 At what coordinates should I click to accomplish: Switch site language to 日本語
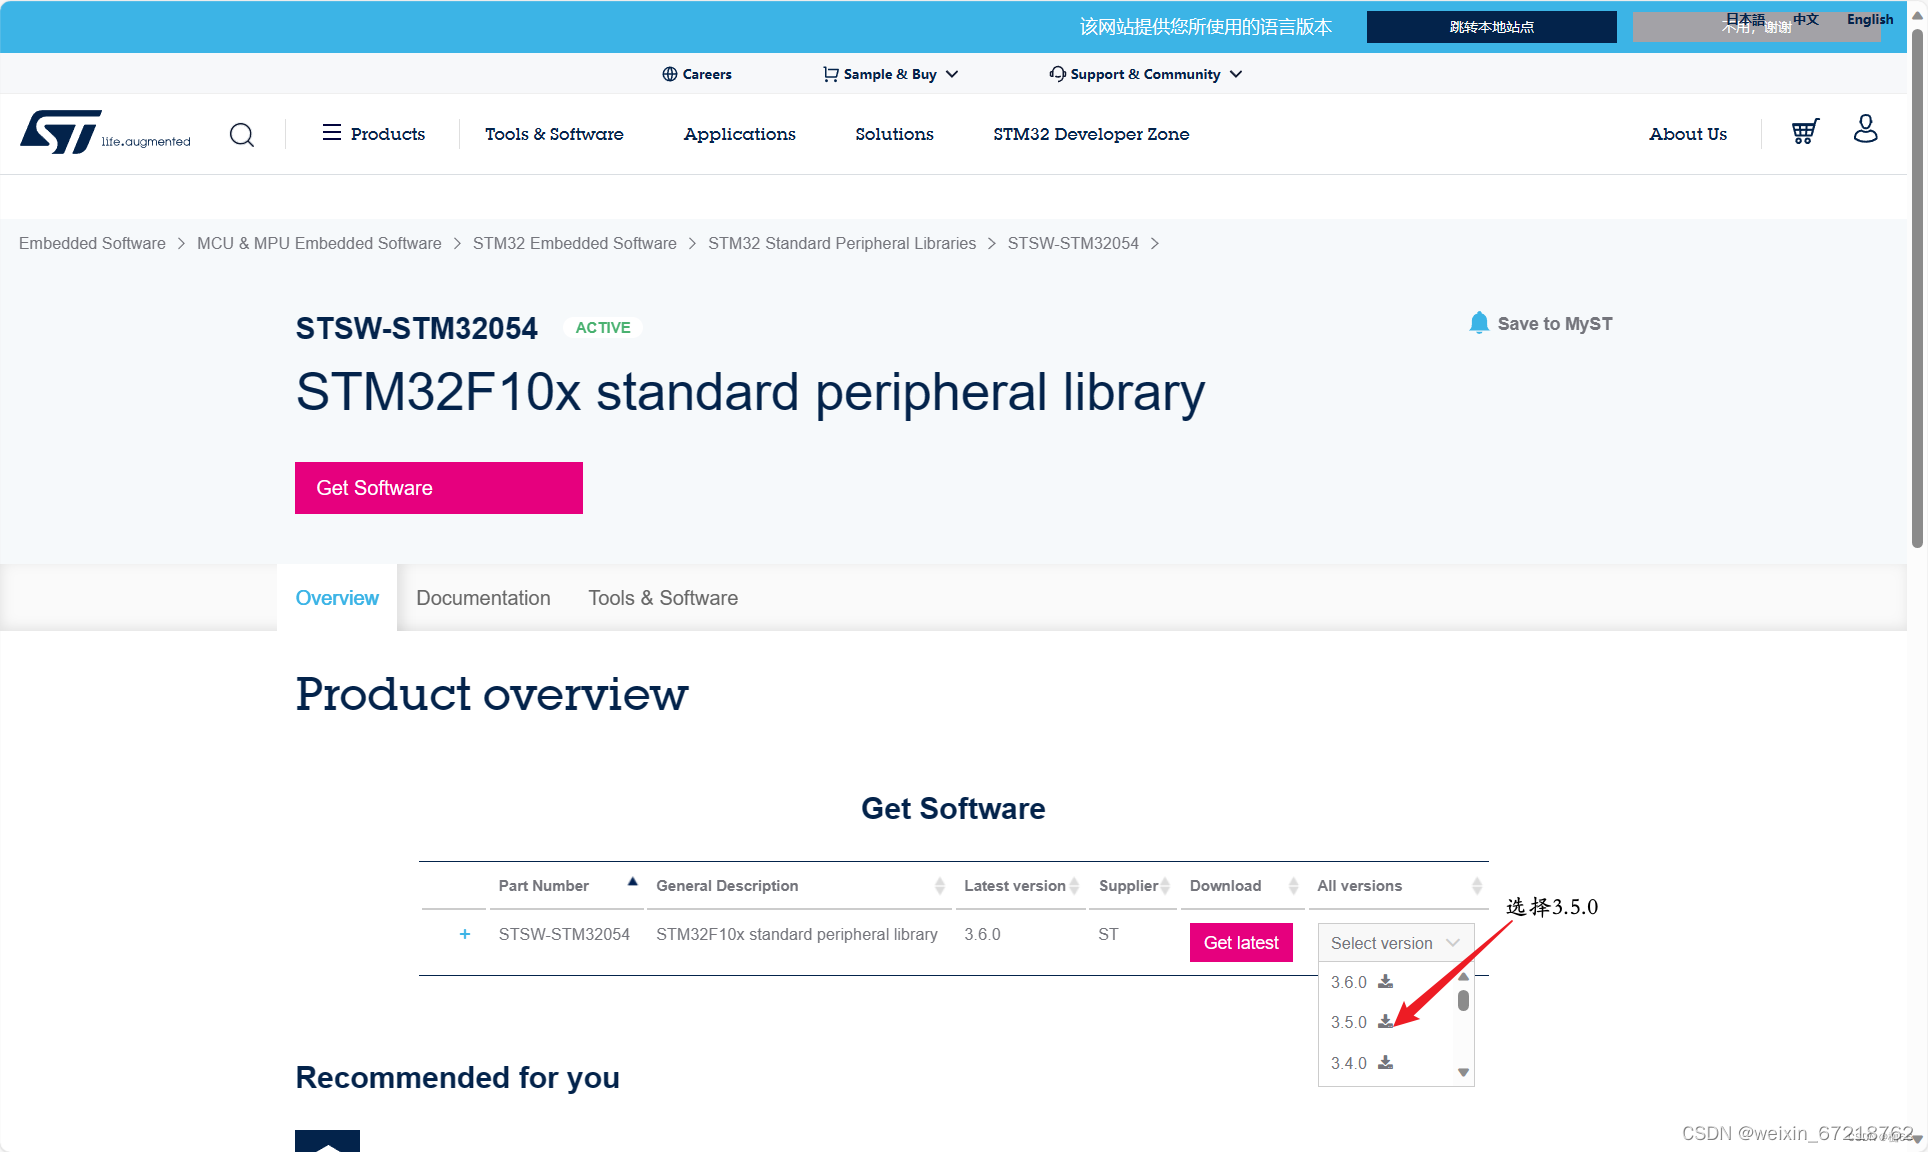click(1745, 19)
